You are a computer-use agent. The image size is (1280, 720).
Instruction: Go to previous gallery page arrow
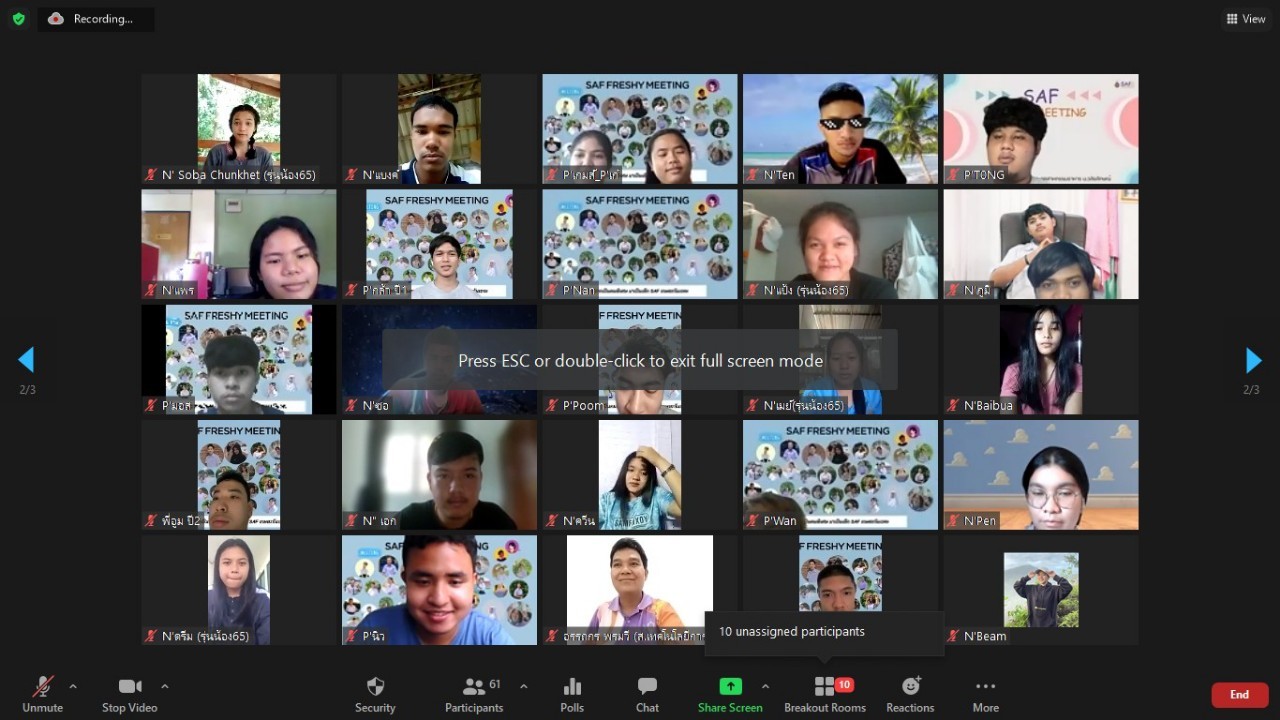point(27,360)
